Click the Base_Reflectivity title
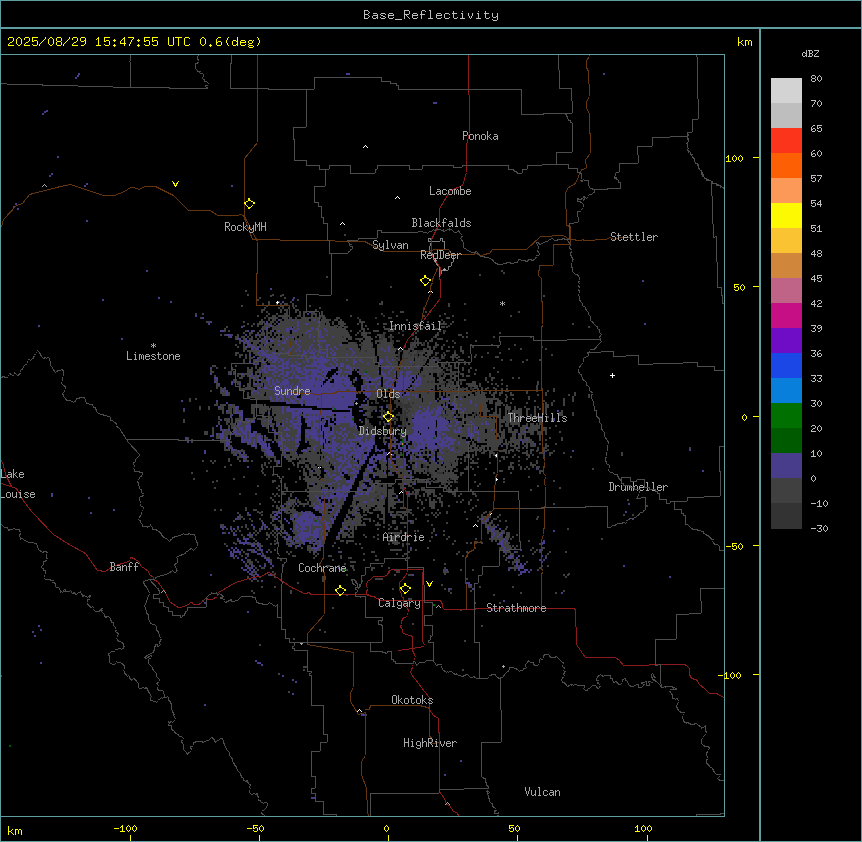Viewport: 862px width, 842px height. point(431,15)
